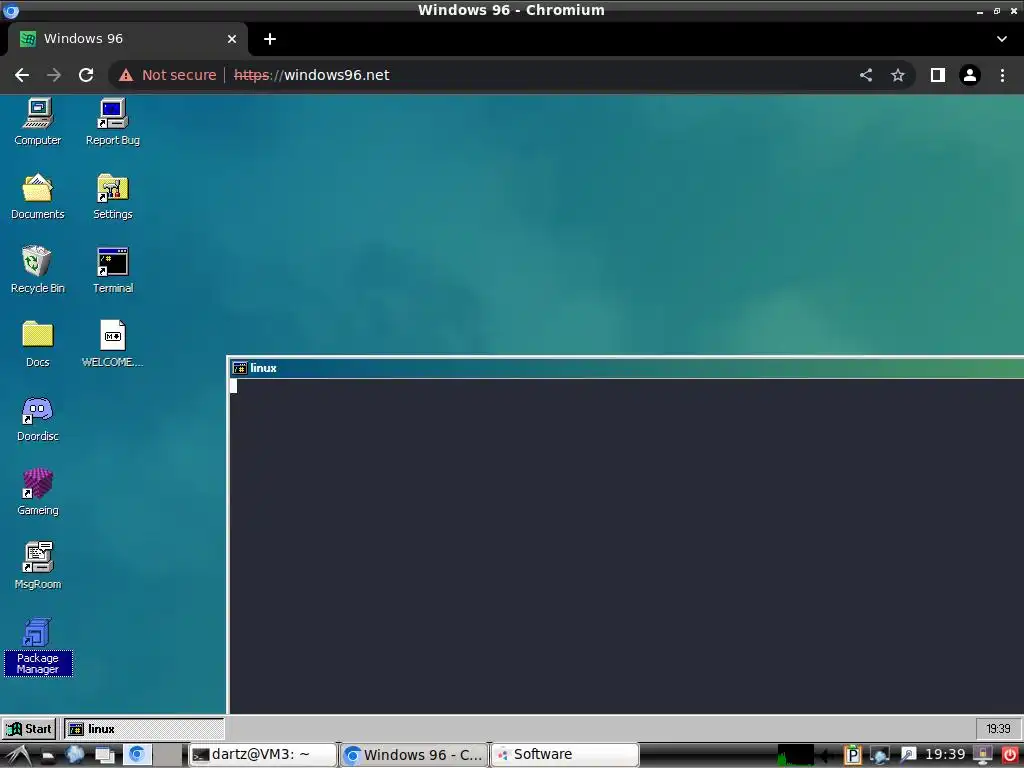The width and height of the screenshot is (1024, 768).
Task: Open the Settings desktop shortcut
Action: pyautogui.click(x=112, y=196)
